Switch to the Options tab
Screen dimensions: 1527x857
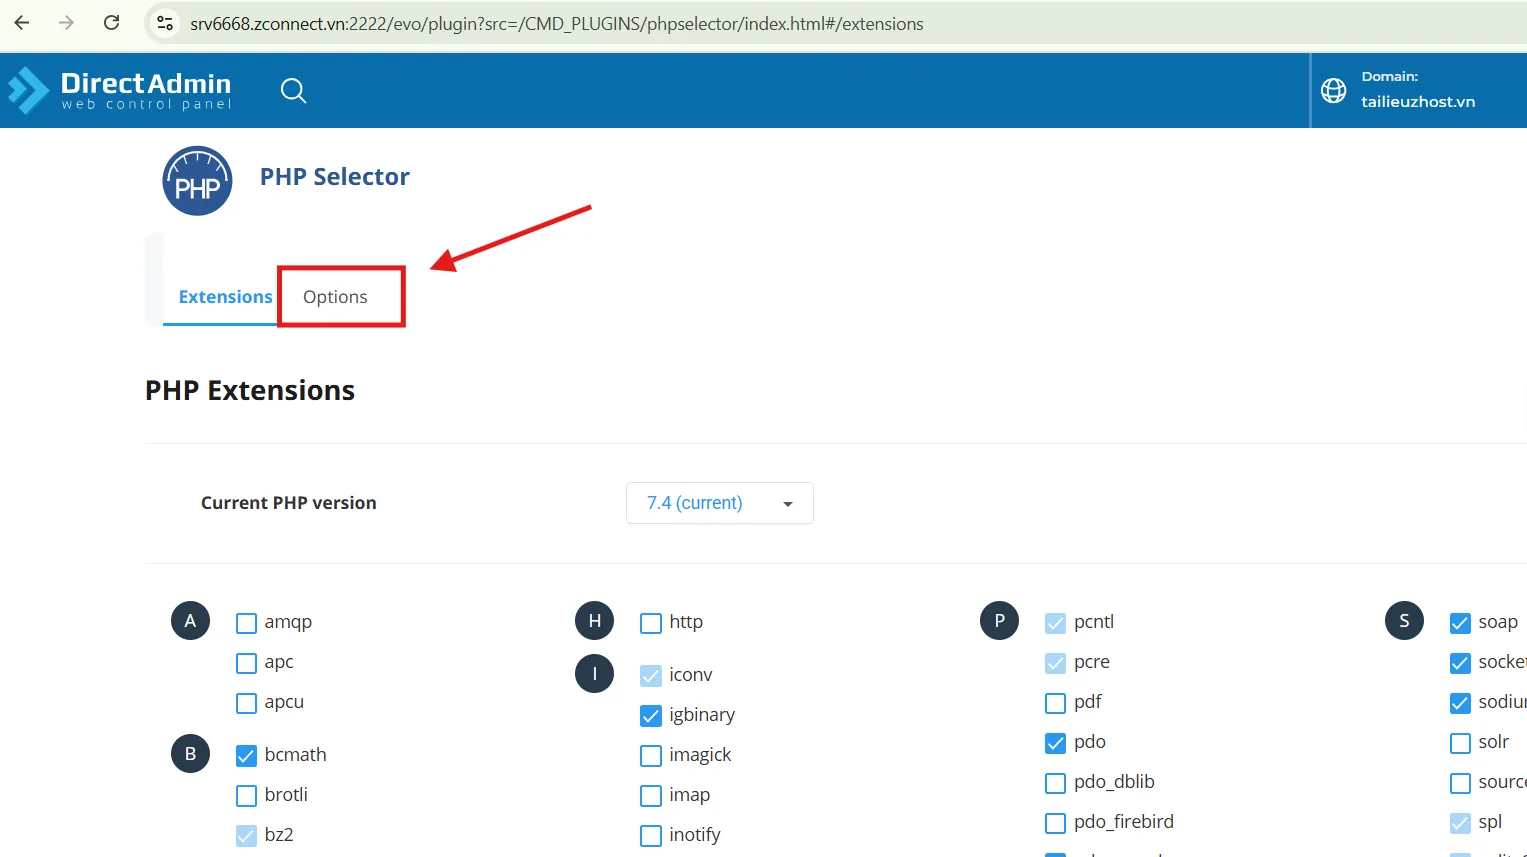pyautogui.click(x=335, y=297)
